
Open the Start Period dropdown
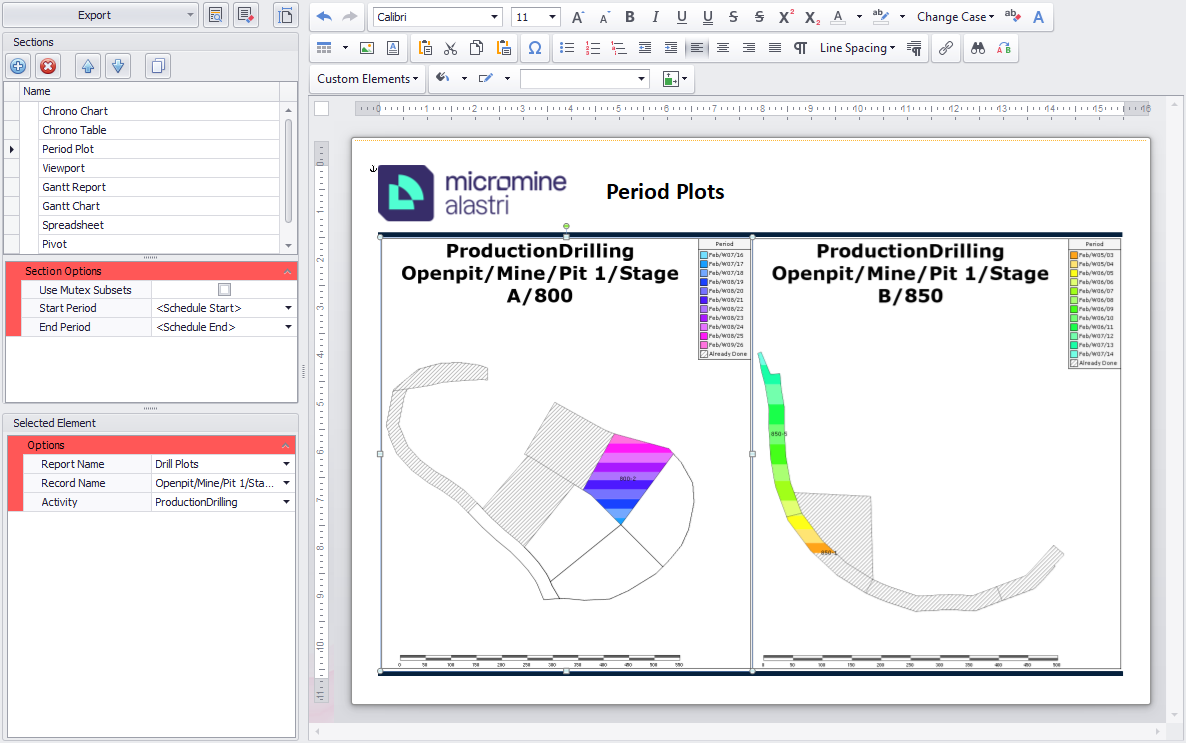[288, 309]
